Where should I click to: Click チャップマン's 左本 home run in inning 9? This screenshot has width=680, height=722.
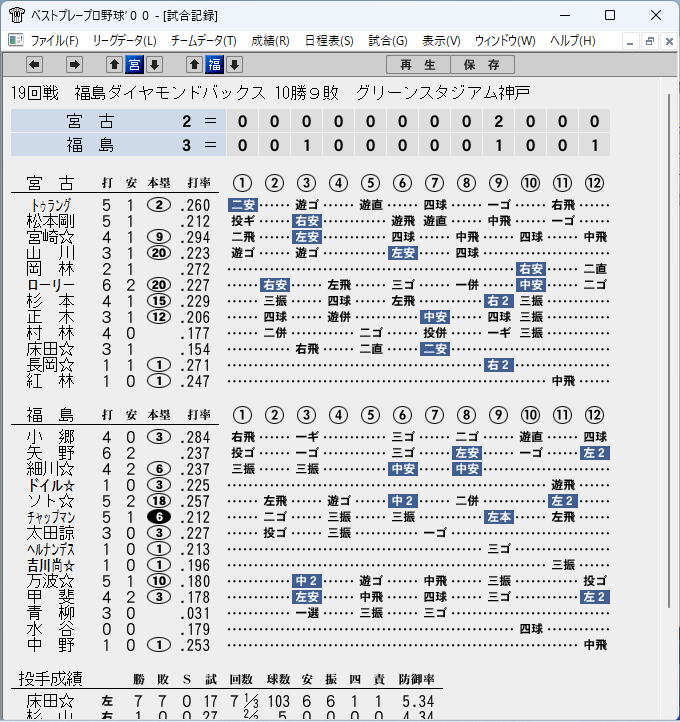[x=499, y=517]
